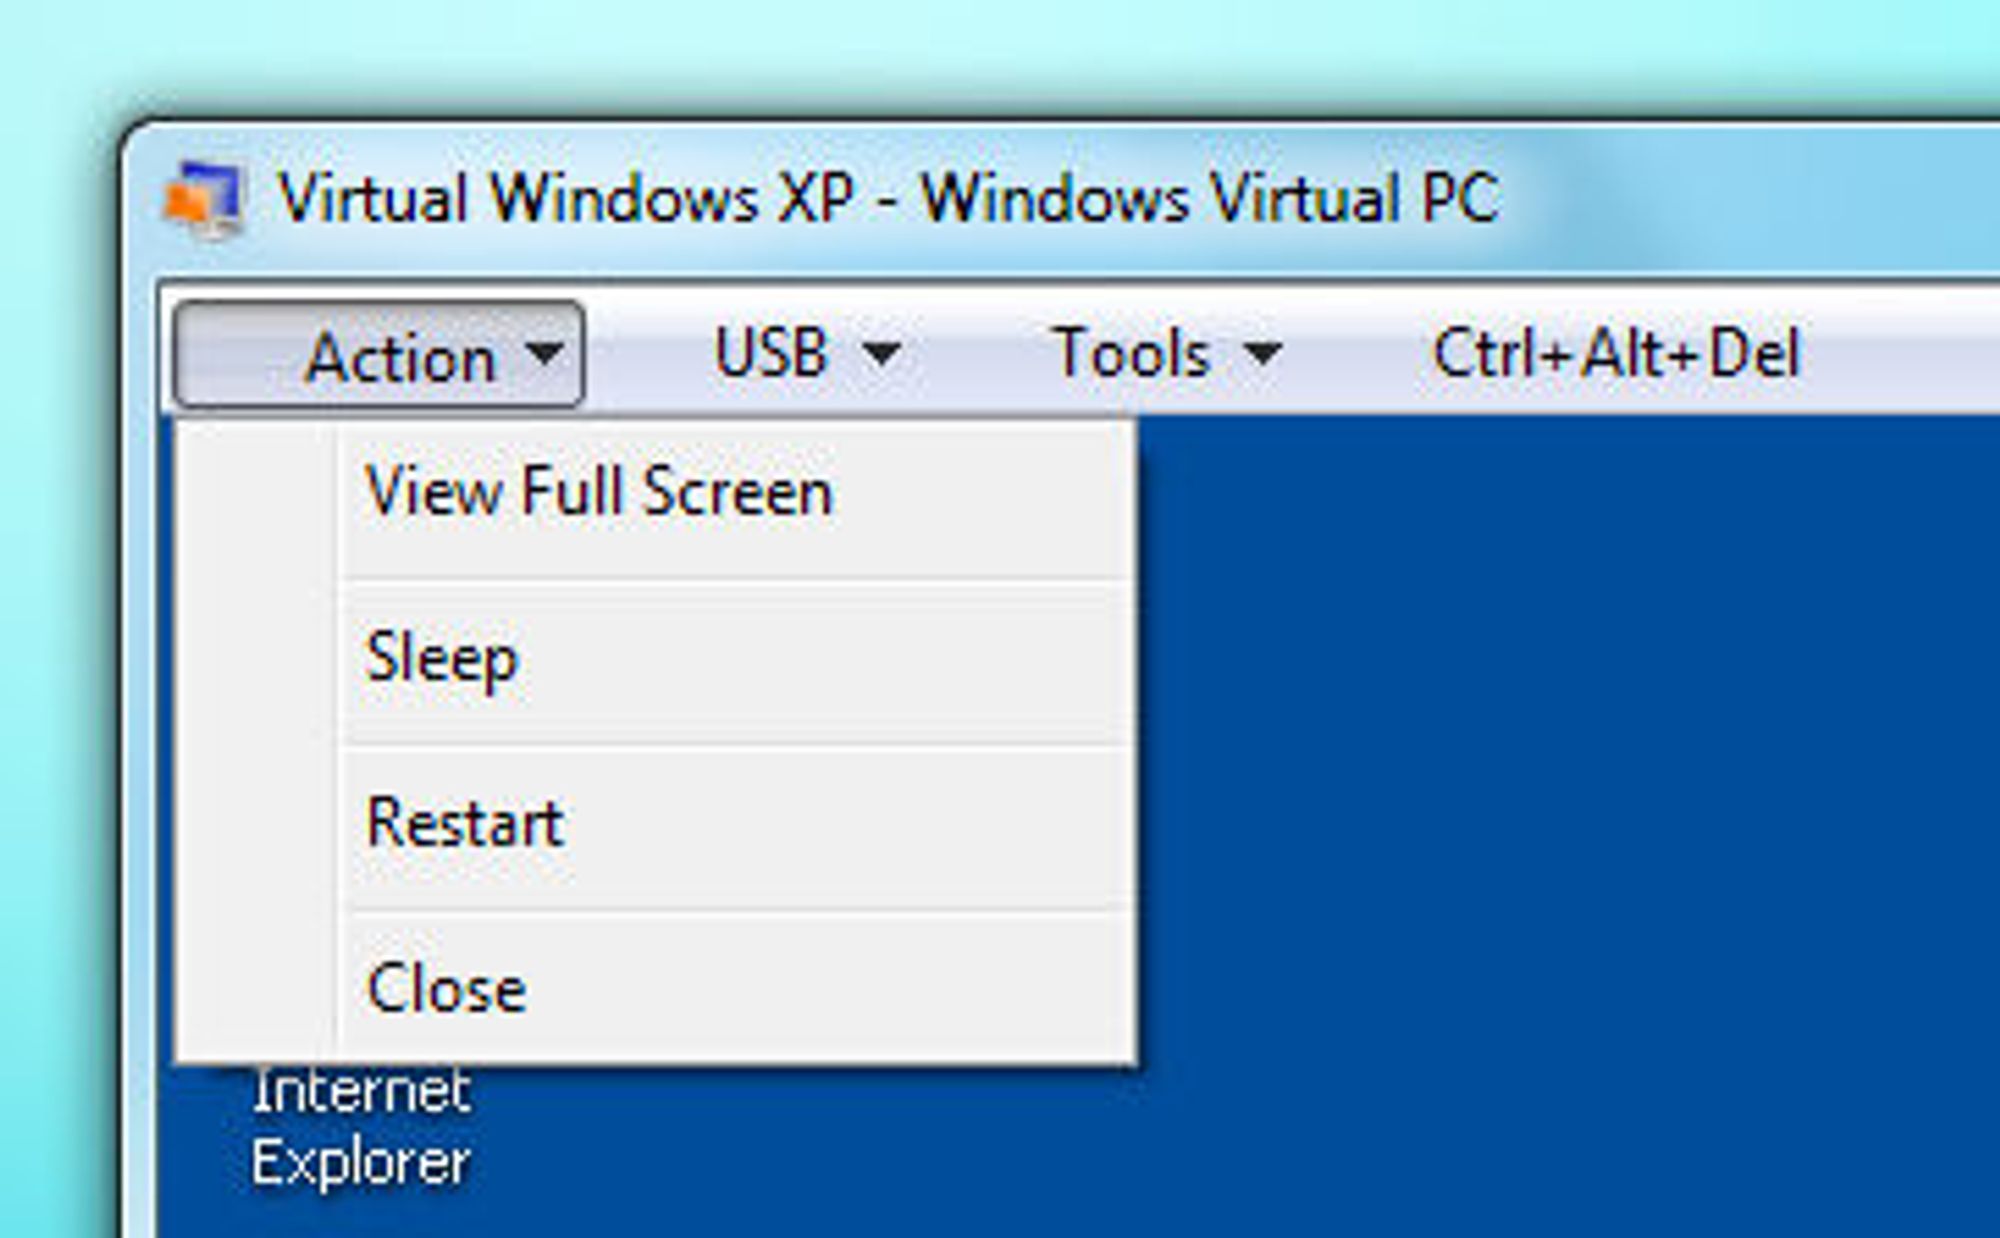
Task: Expand the USB dropdown arrow
Action: [882, 353]
